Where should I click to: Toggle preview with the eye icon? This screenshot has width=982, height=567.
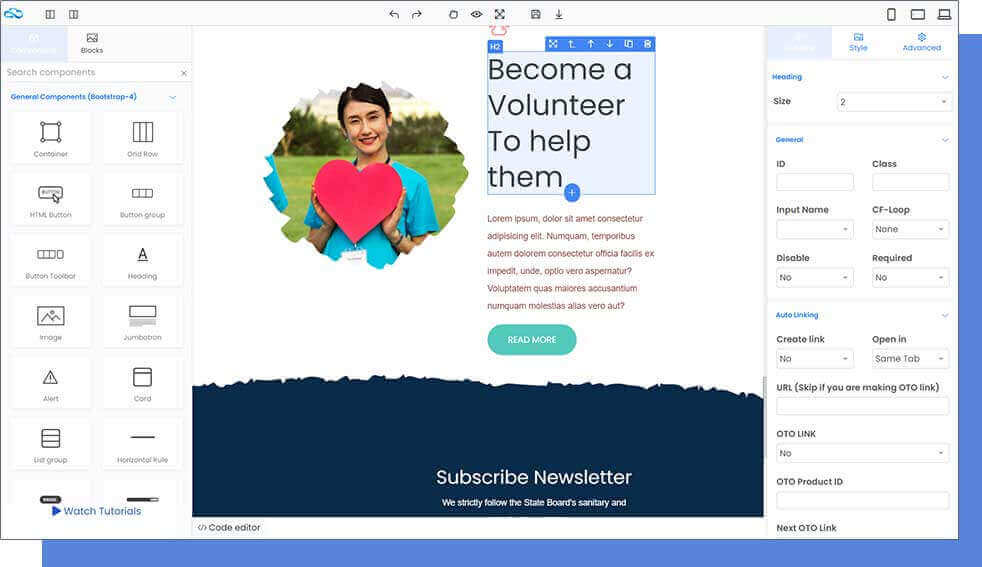point(476,14)
